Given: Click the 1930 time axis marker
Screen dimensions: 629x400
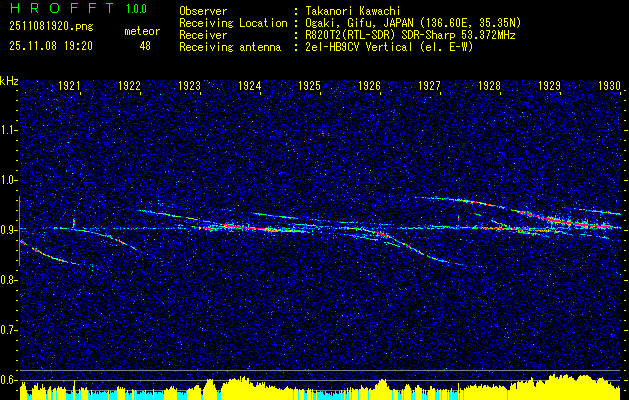Looking at the screenshot, I should pos(609,85).
